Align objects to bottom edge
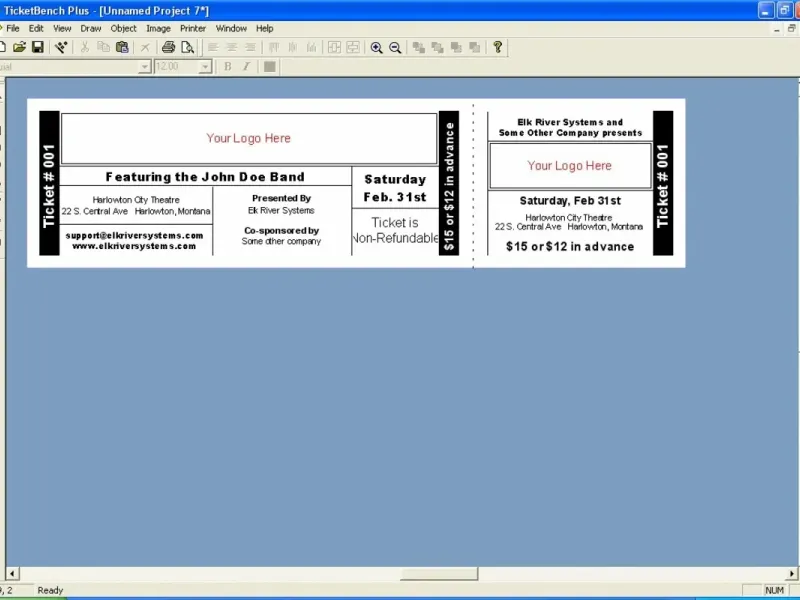The height and width of the screenshot is (600, 800). tap(311, 47)
